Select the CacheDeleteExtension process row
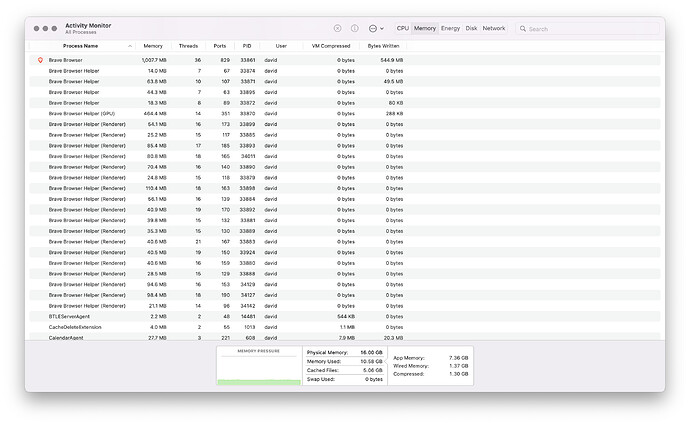690x424 pixels. [345, 327]
